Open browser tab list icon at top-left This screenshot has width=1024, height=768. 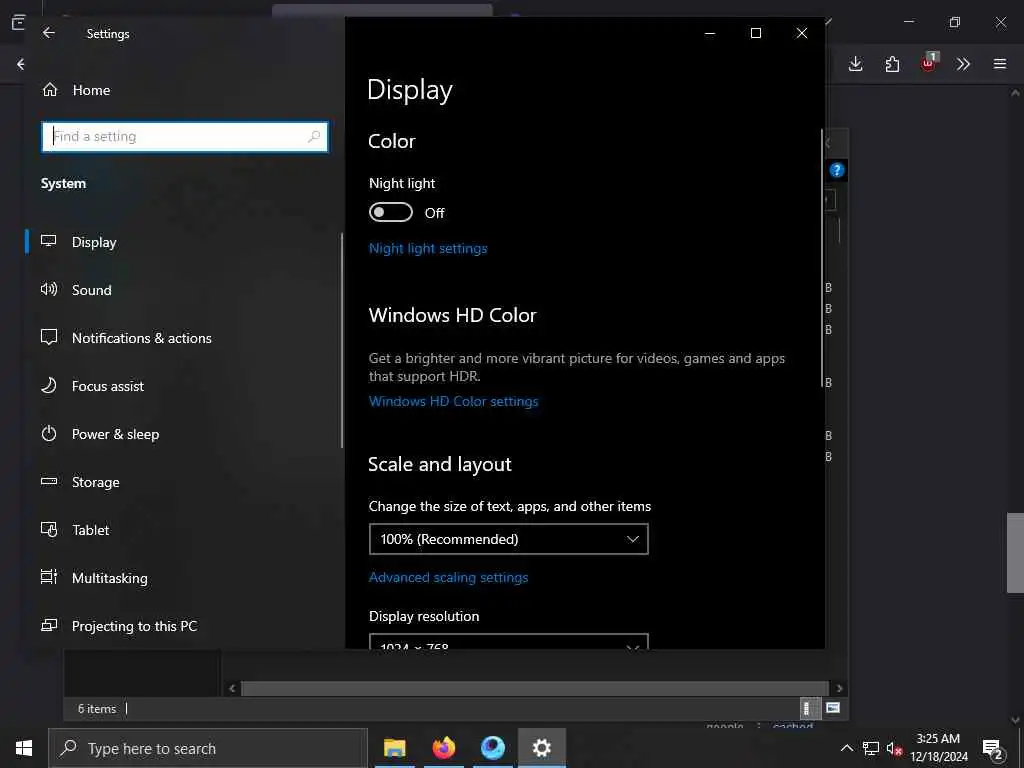point(18,22)
